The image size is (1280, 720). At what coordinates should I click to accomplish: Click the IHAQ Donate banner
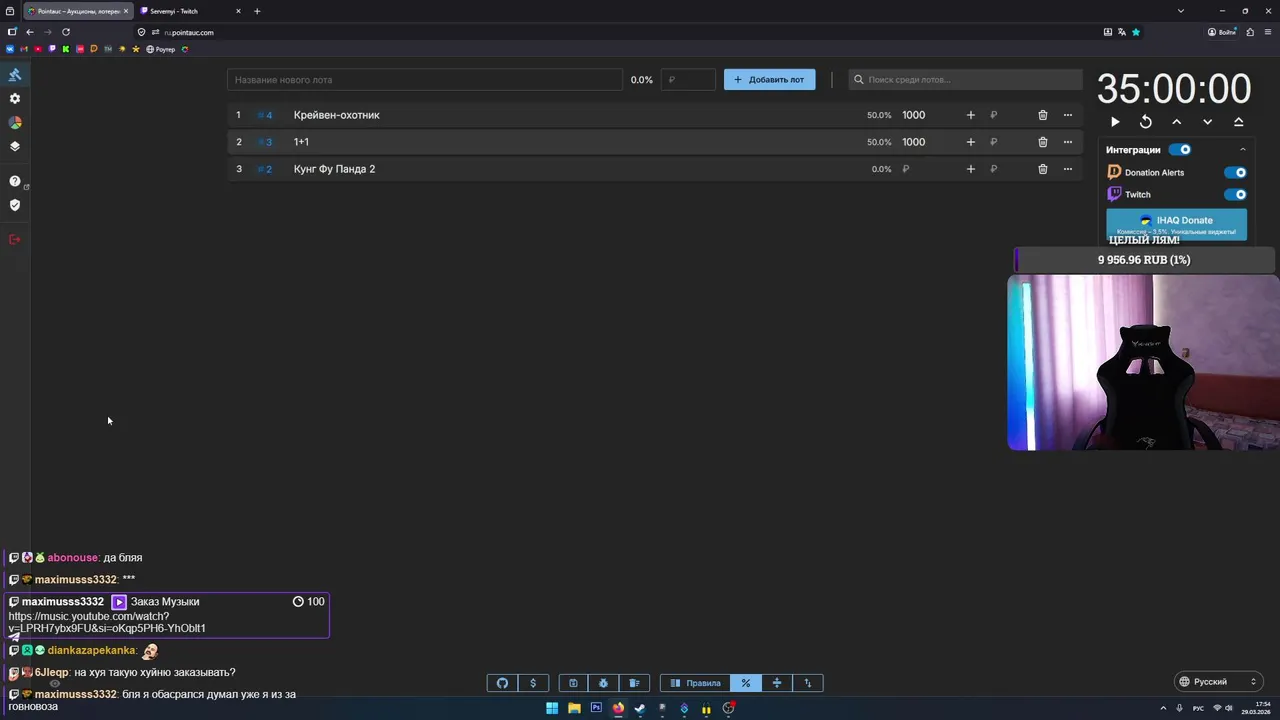[1176, 224]
